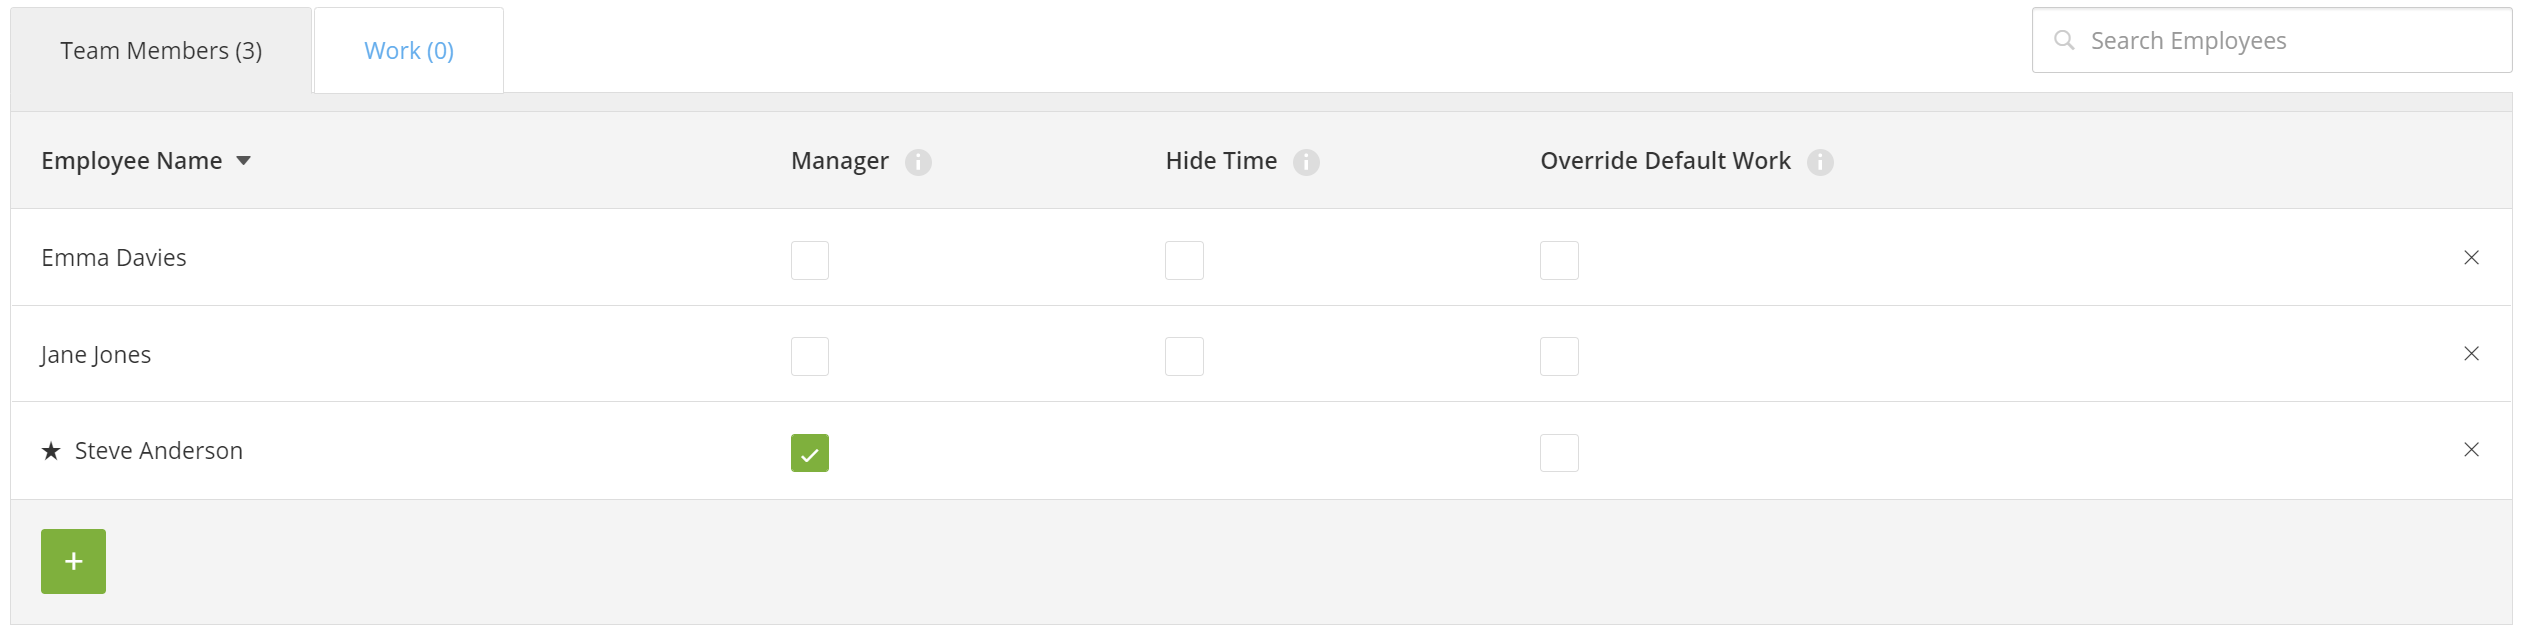Click the Manager column info icon

918,162
